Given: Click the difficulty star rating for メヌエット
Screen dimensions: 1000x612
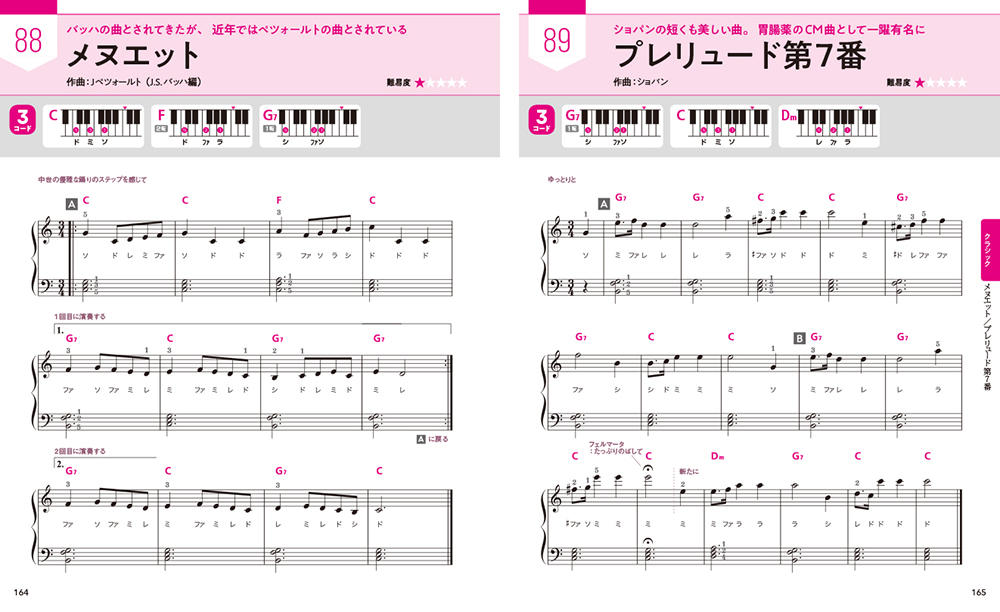Looking at the screenshot, I should pos(441,82).
